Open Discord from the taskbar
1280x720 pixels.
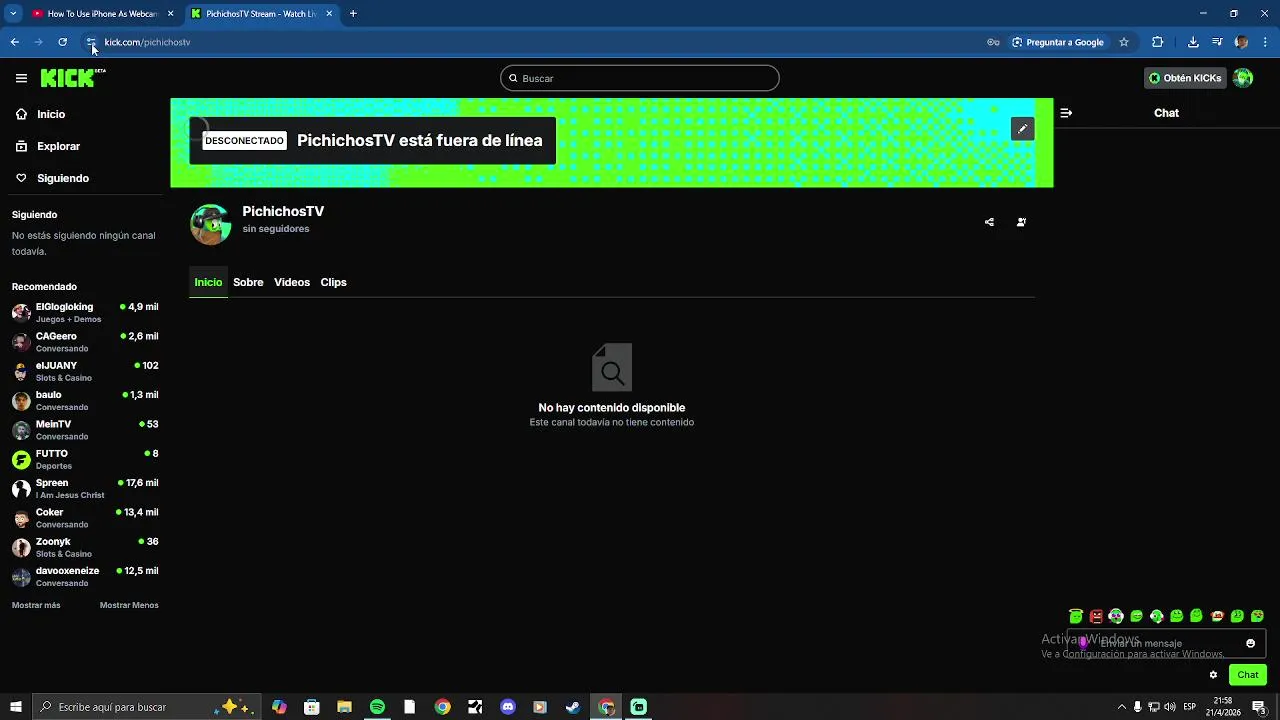[x=507, y=707]
